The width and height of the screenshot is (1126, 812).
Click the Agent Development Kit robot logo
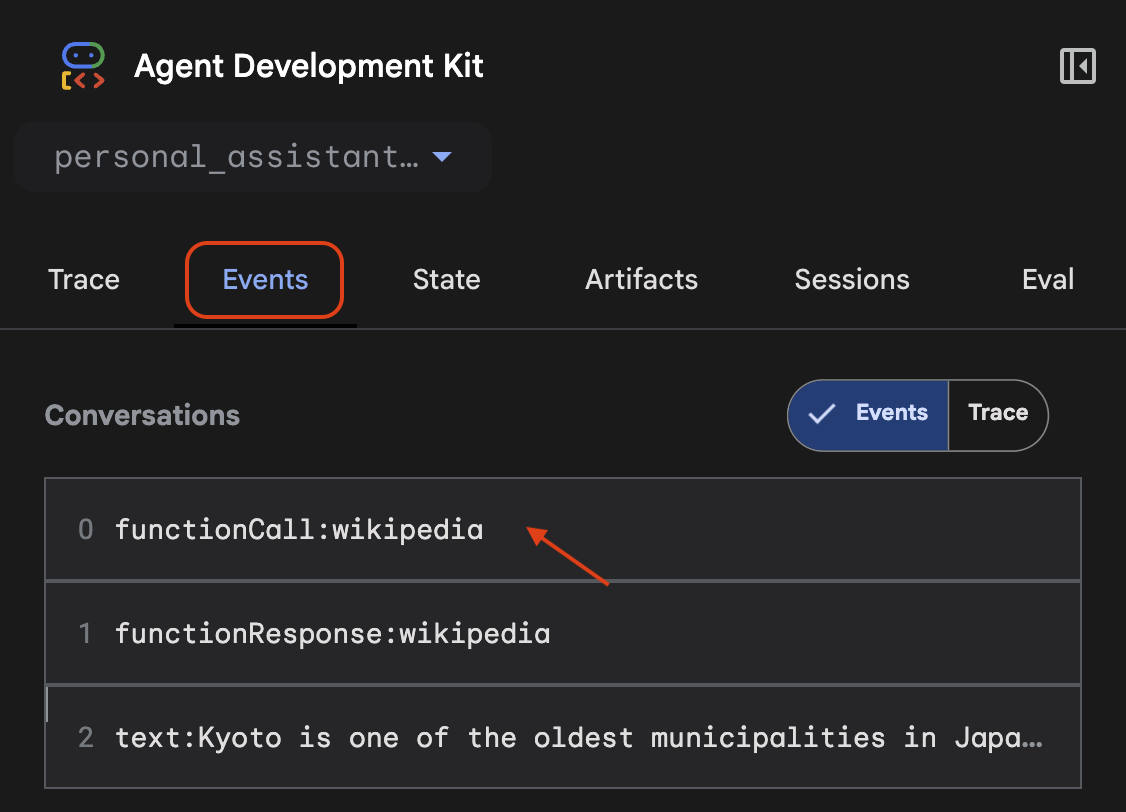81,65
